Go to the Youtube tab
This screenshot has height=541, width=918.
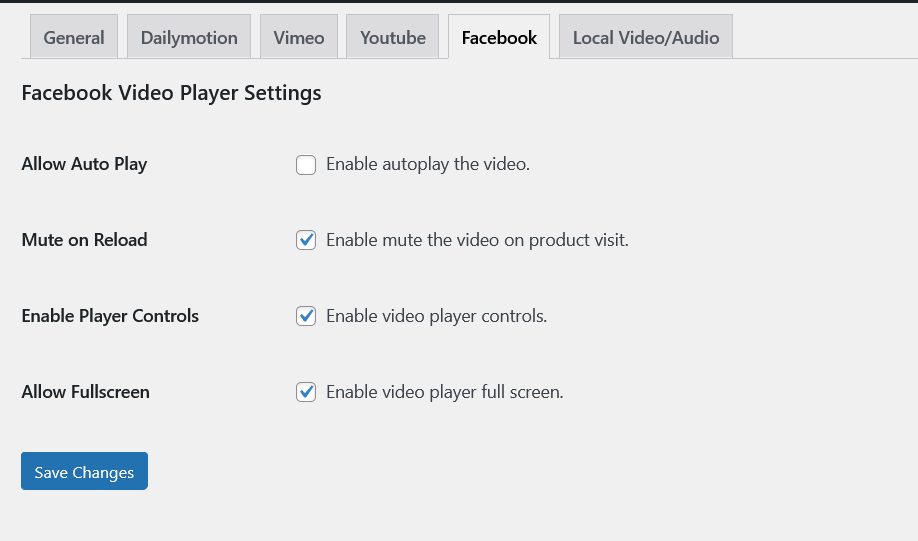pos(392,38)
